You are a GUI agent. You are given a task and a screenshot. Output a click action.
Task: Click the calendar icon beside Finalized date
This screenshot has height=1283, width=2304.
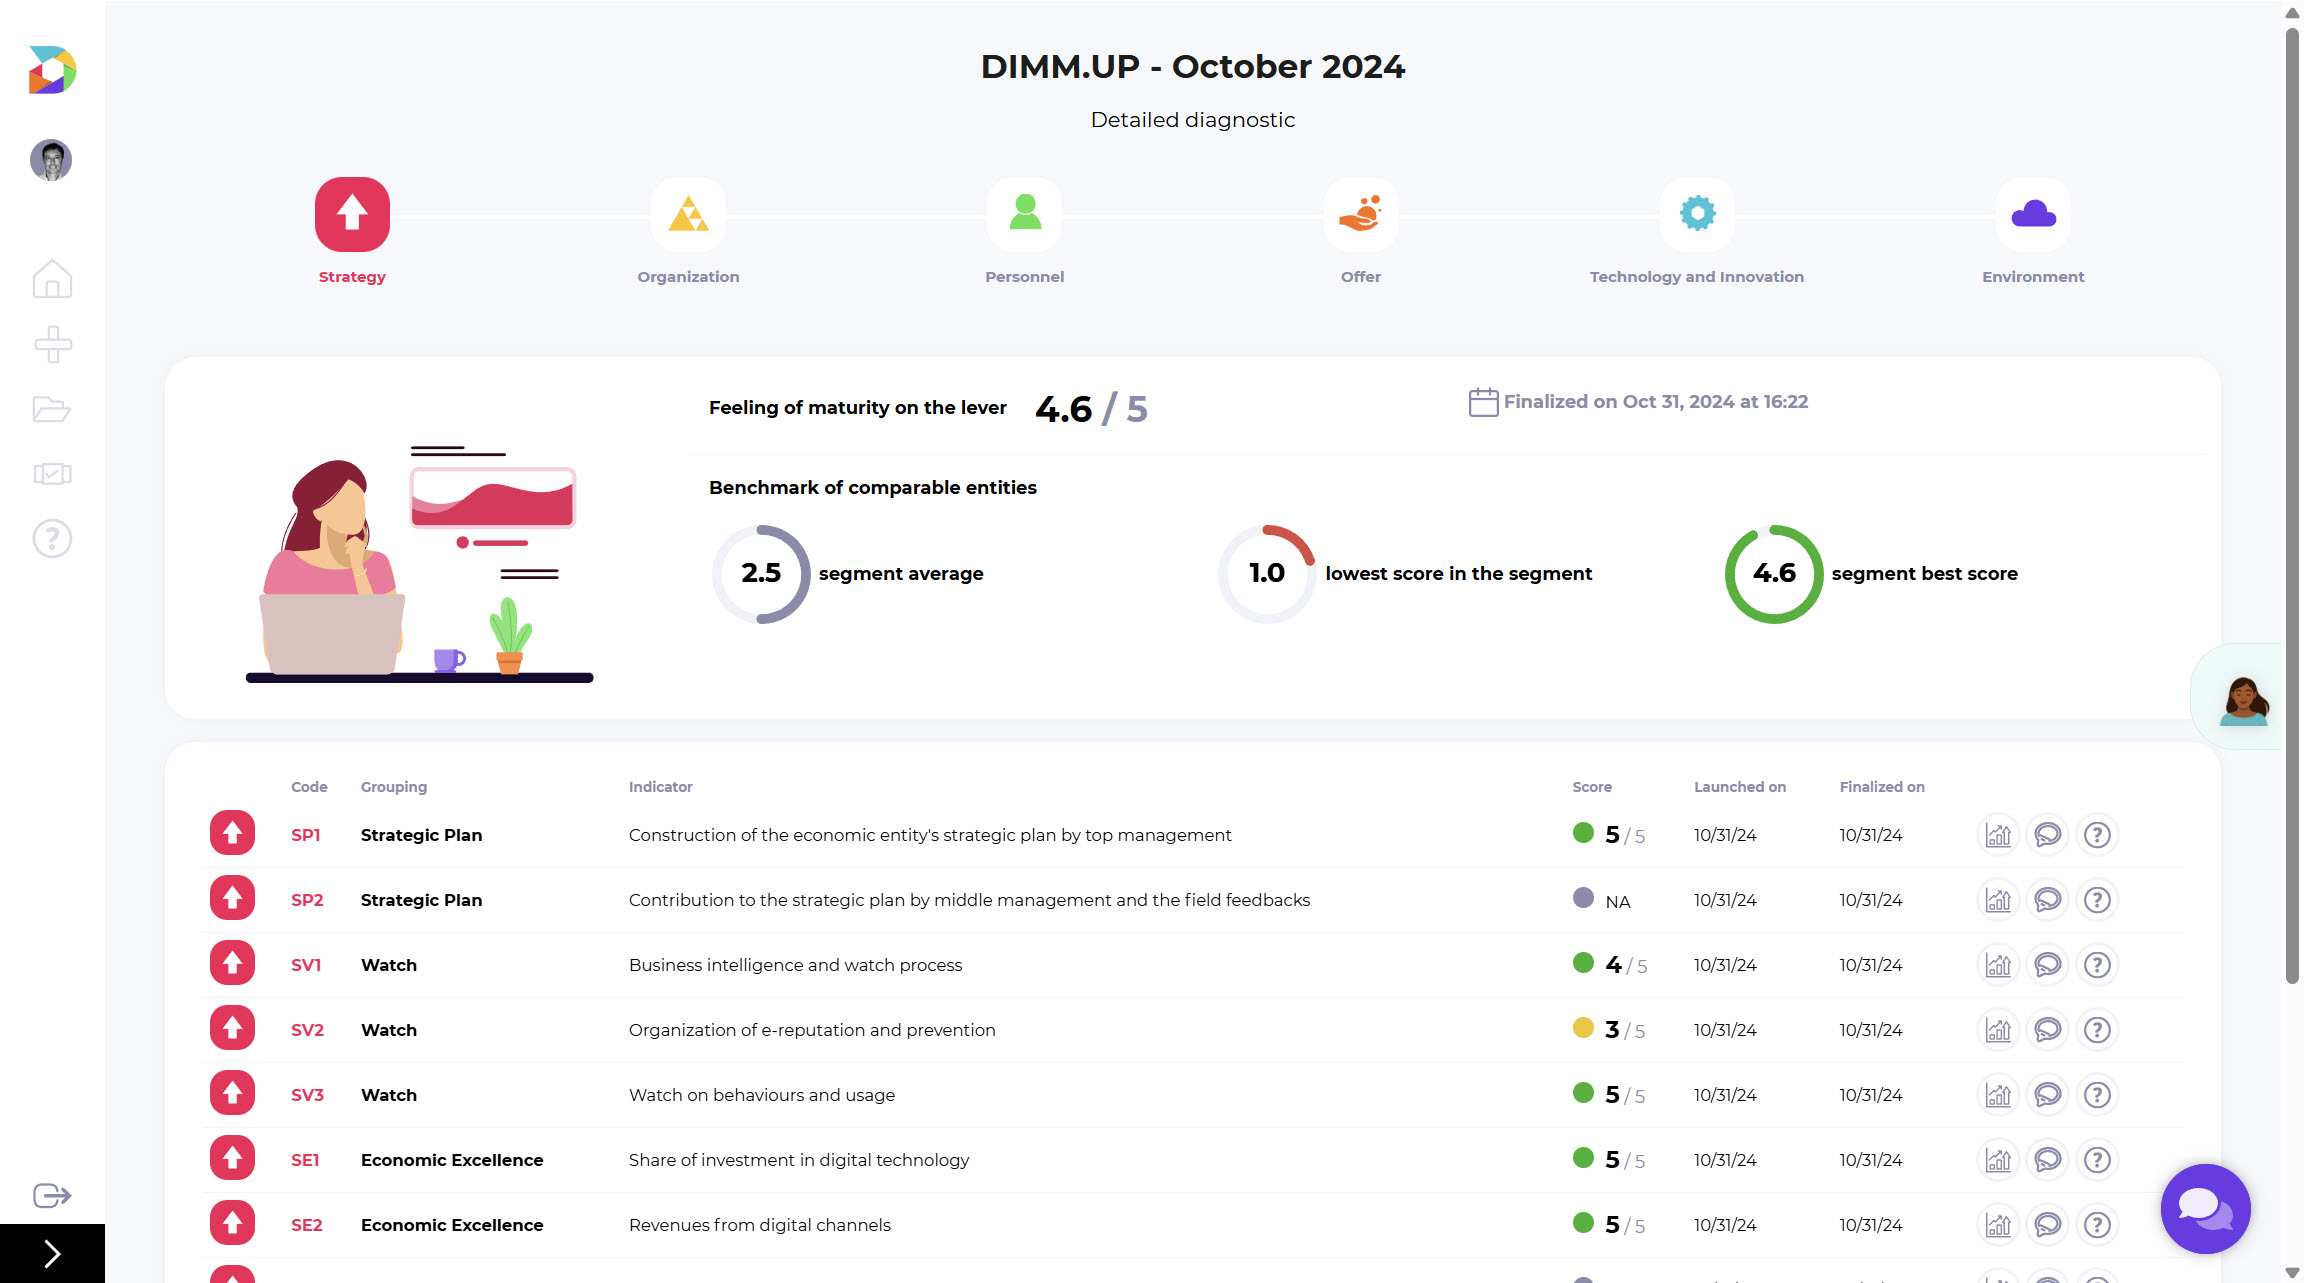[x=1483, y=402]
